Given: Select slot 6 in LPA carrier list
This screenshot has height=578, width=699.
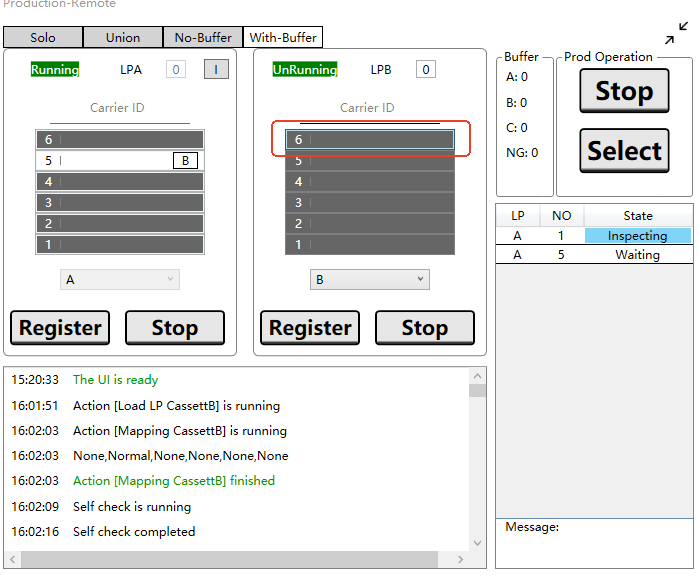Looking at the screenshot, I should [120, 139].
